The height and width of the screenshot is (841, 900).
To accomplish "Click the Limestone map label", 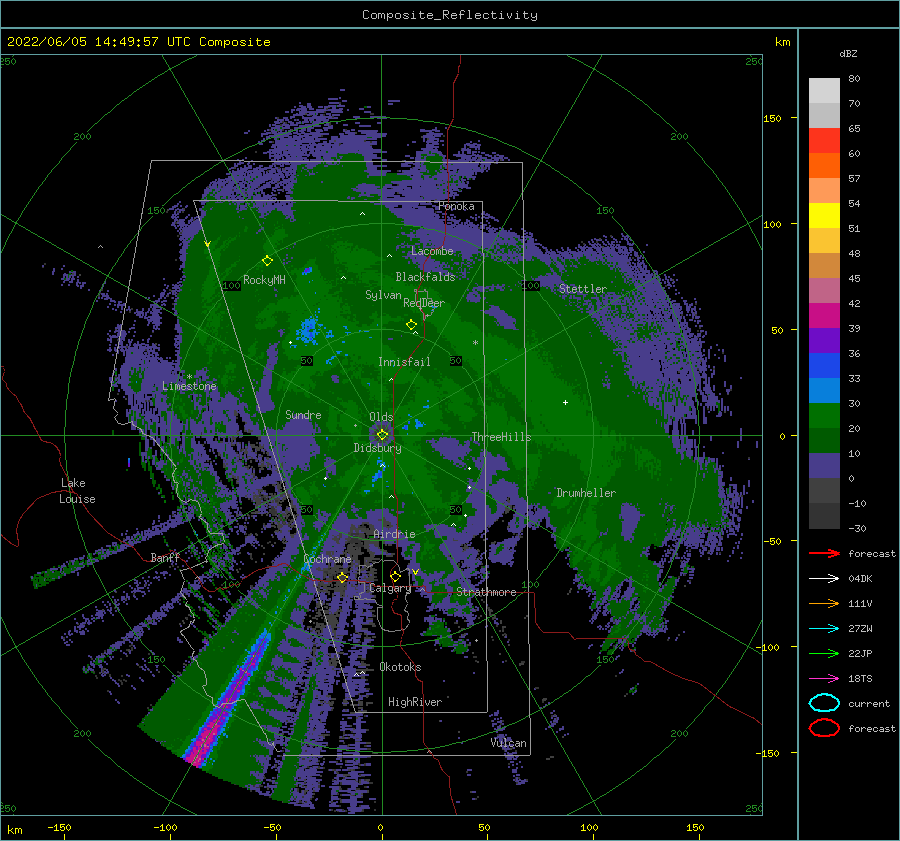I will tap(189, 386).
